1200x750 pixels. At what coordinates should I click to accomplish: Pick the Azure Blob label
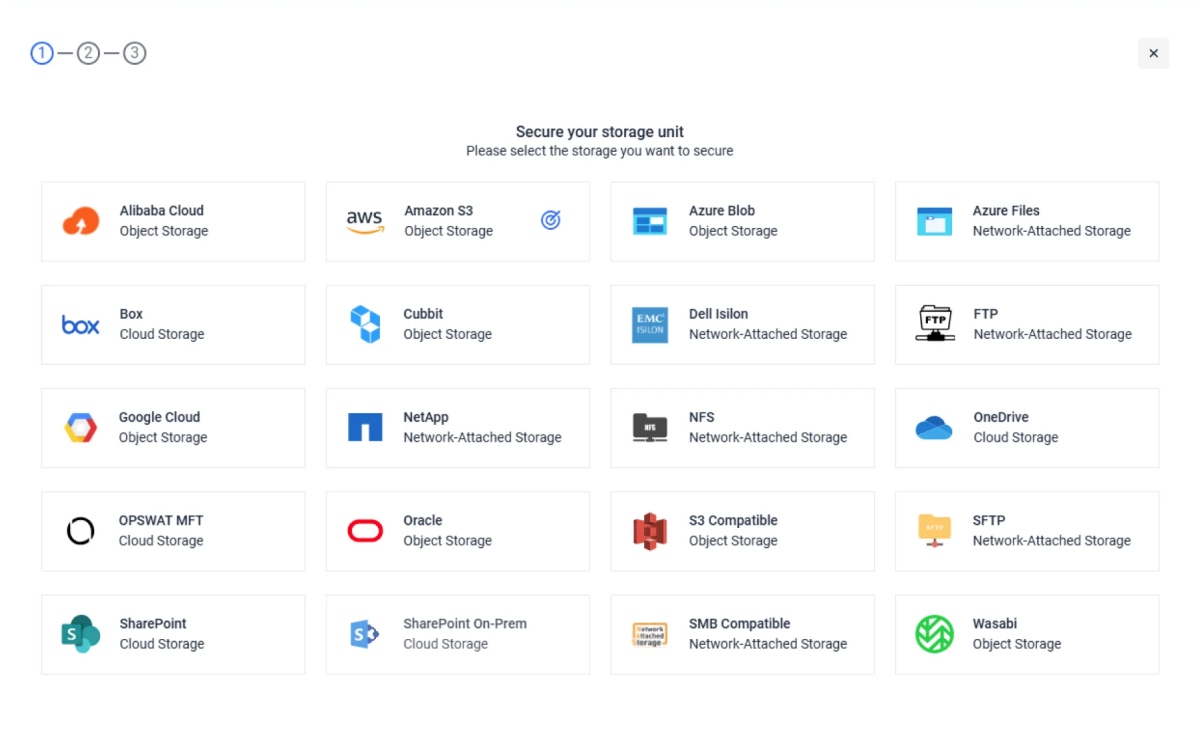click(x=722, y=211)
